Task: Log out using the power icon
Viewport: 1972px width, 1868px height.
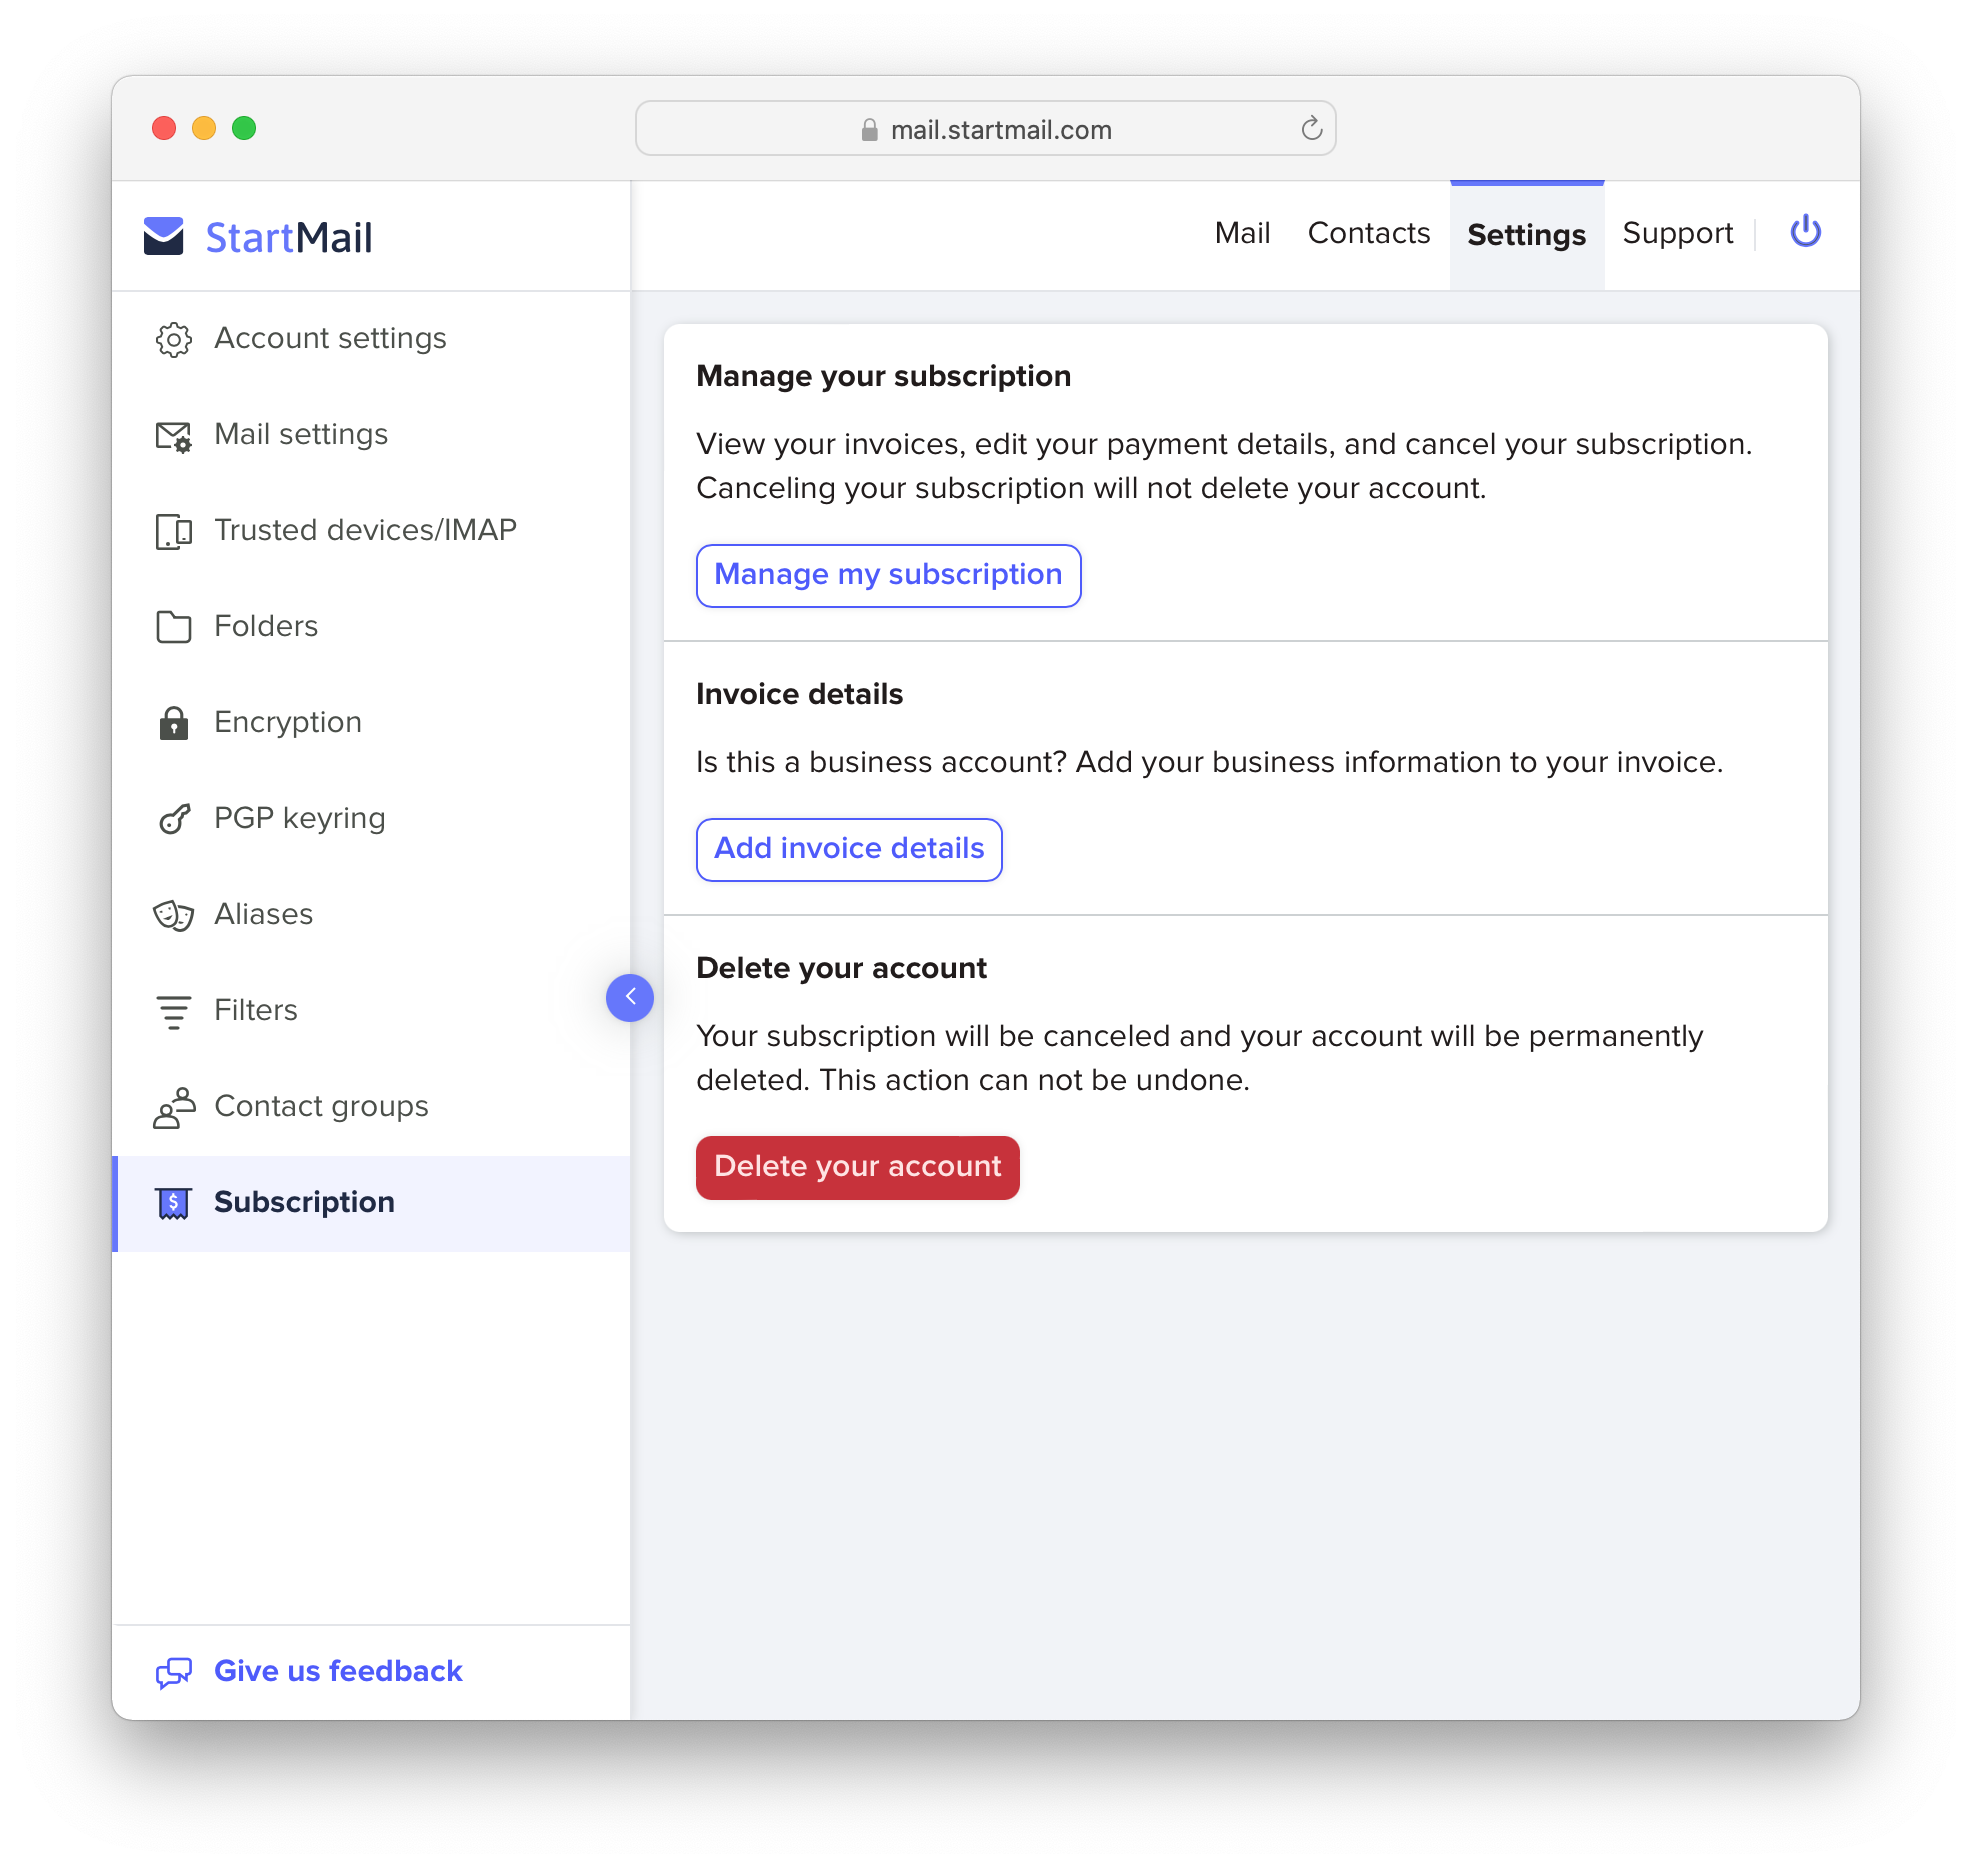Action: (1805, 232)
